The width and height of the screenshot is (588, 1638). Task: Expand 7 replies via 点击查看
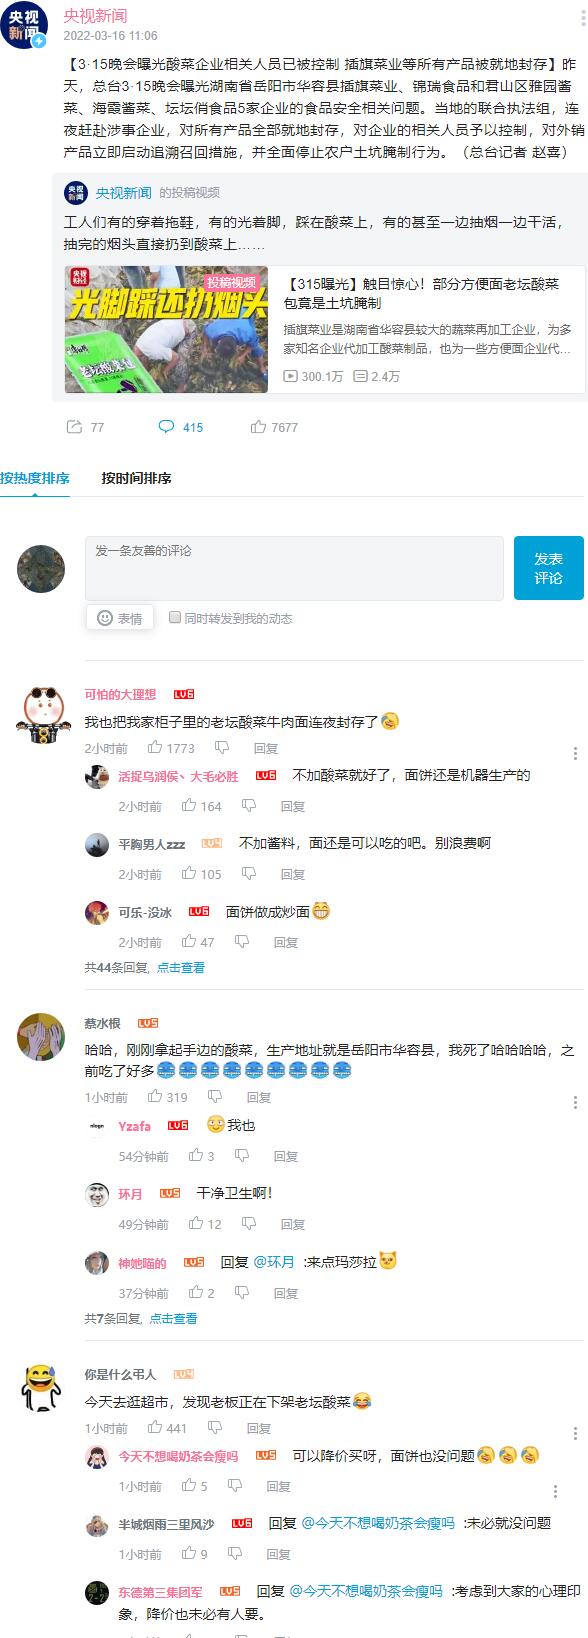tap(173, 1318)
